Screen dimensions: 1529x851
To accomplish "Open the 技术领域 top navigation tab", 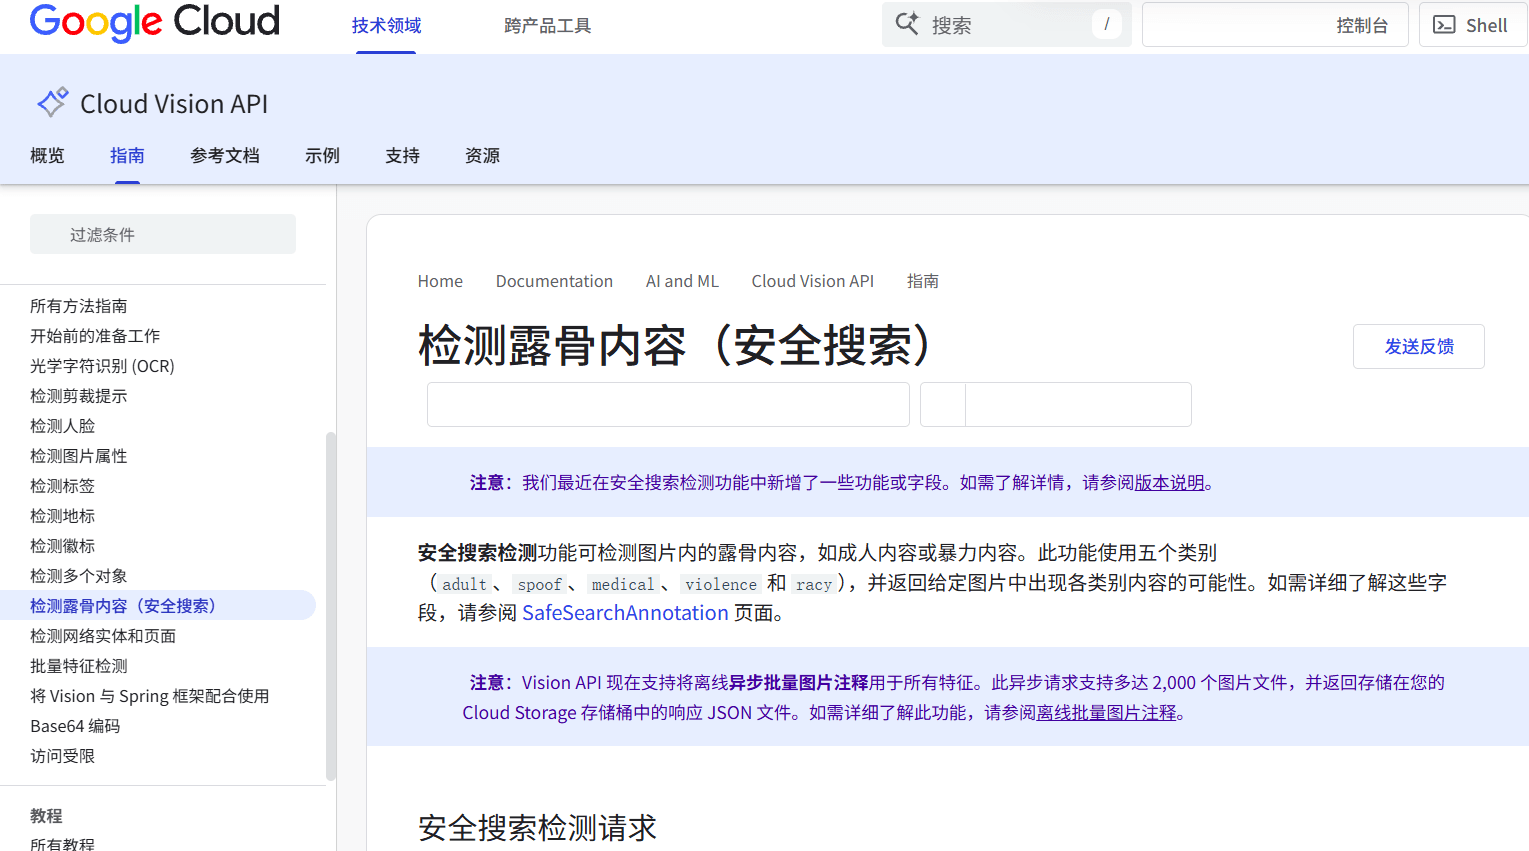I will [386, 26].
